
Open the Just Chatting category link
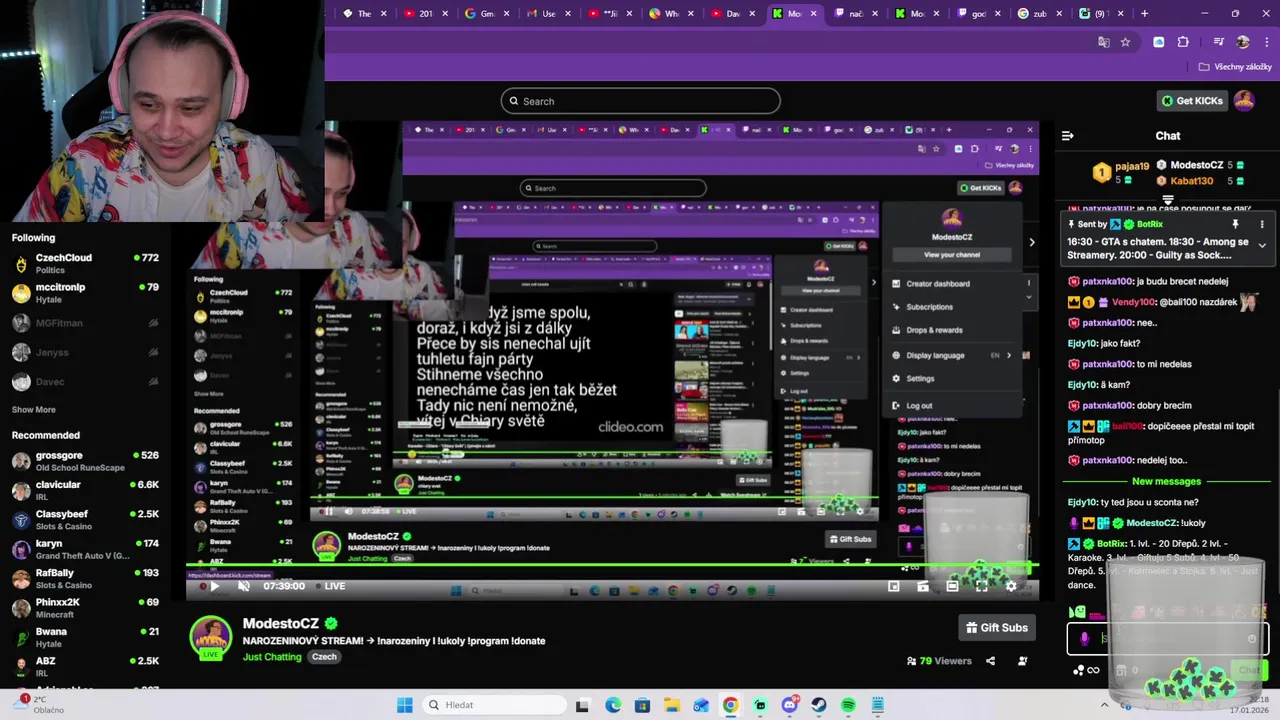(272, 657)
